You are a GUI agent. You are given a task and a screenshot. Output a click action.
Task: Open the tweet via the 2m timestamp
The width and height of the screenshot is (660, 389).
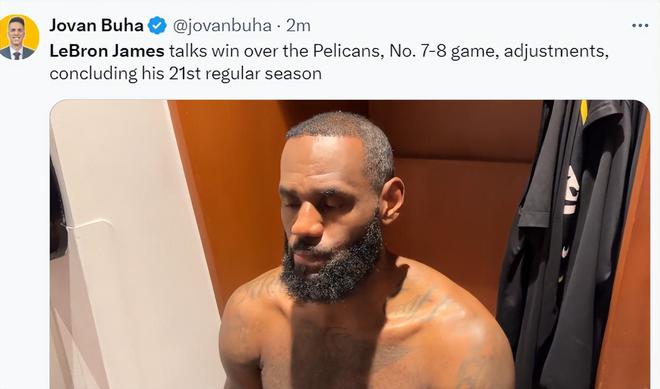298,26
